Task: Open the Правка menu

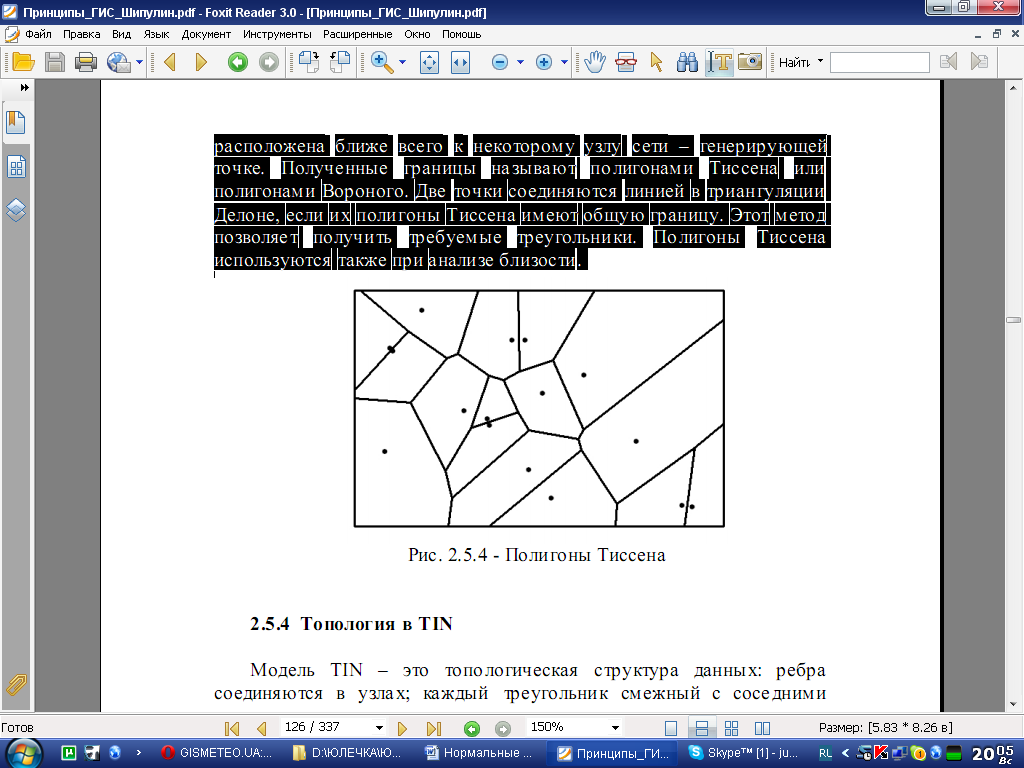Action: (82, 34)
